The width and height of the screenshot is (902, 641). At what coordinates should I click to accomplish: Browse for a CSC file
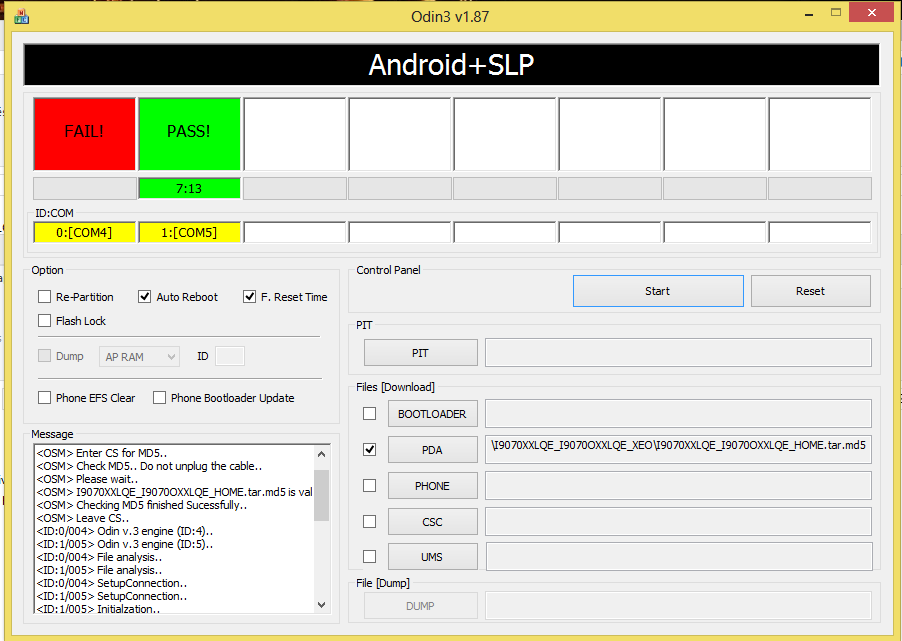tap(433, 522)
